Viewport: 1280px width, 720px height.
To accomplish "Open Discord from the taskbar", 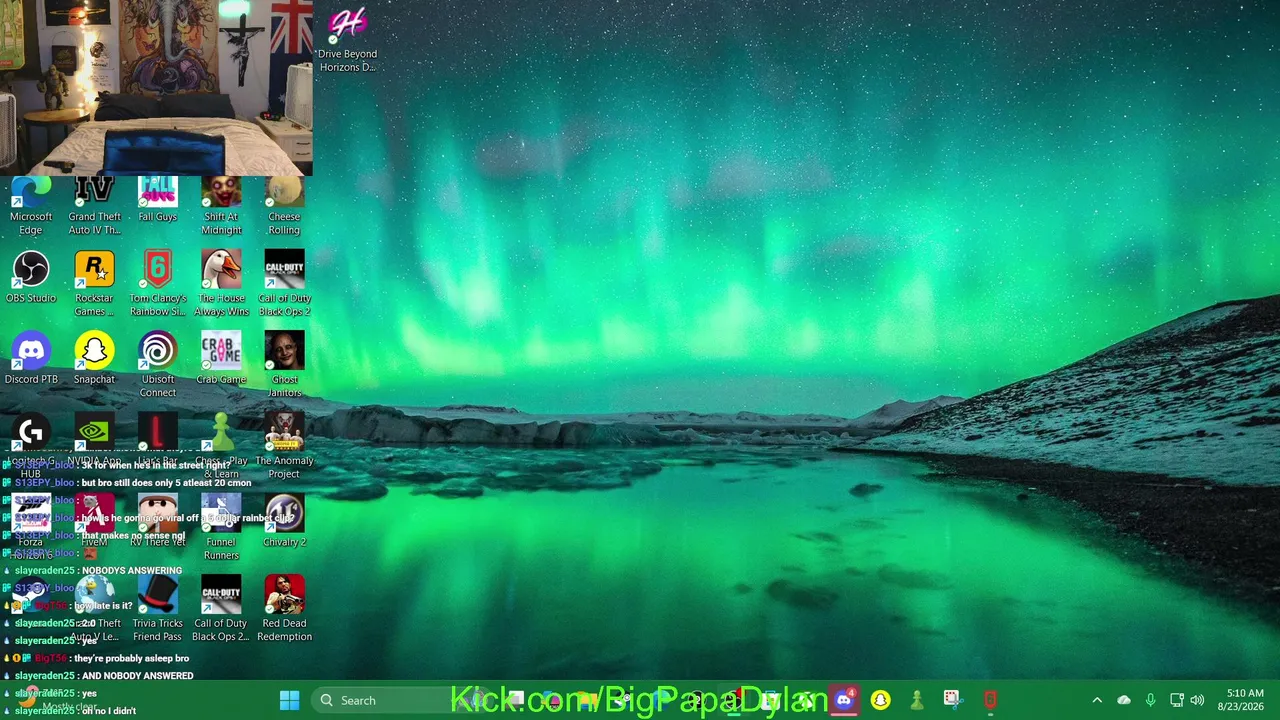I will click(844, 700).
